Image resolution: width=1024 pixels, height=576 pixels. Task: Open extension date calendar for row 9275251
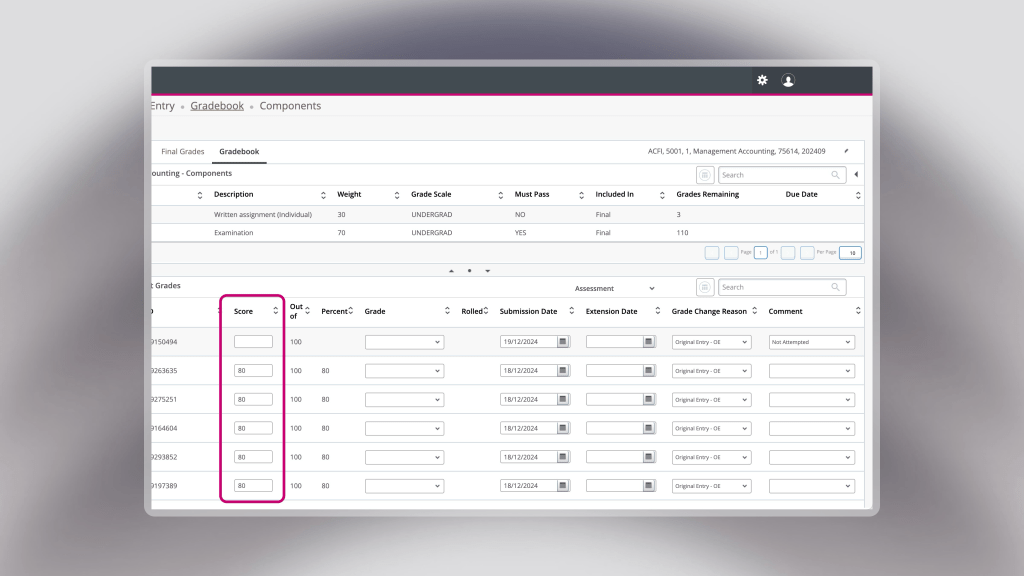(x=648, y=399)
